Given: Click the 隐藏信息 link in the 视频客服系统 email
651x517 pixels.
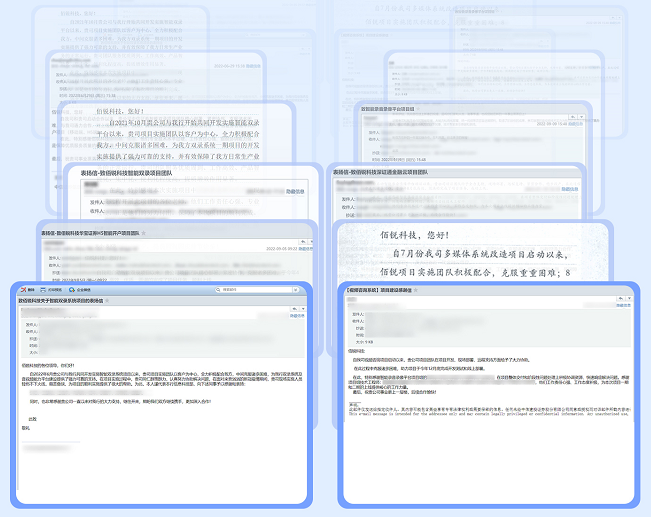Looking at the screenshot, I should pyautogui.click(x=623, y=305).
